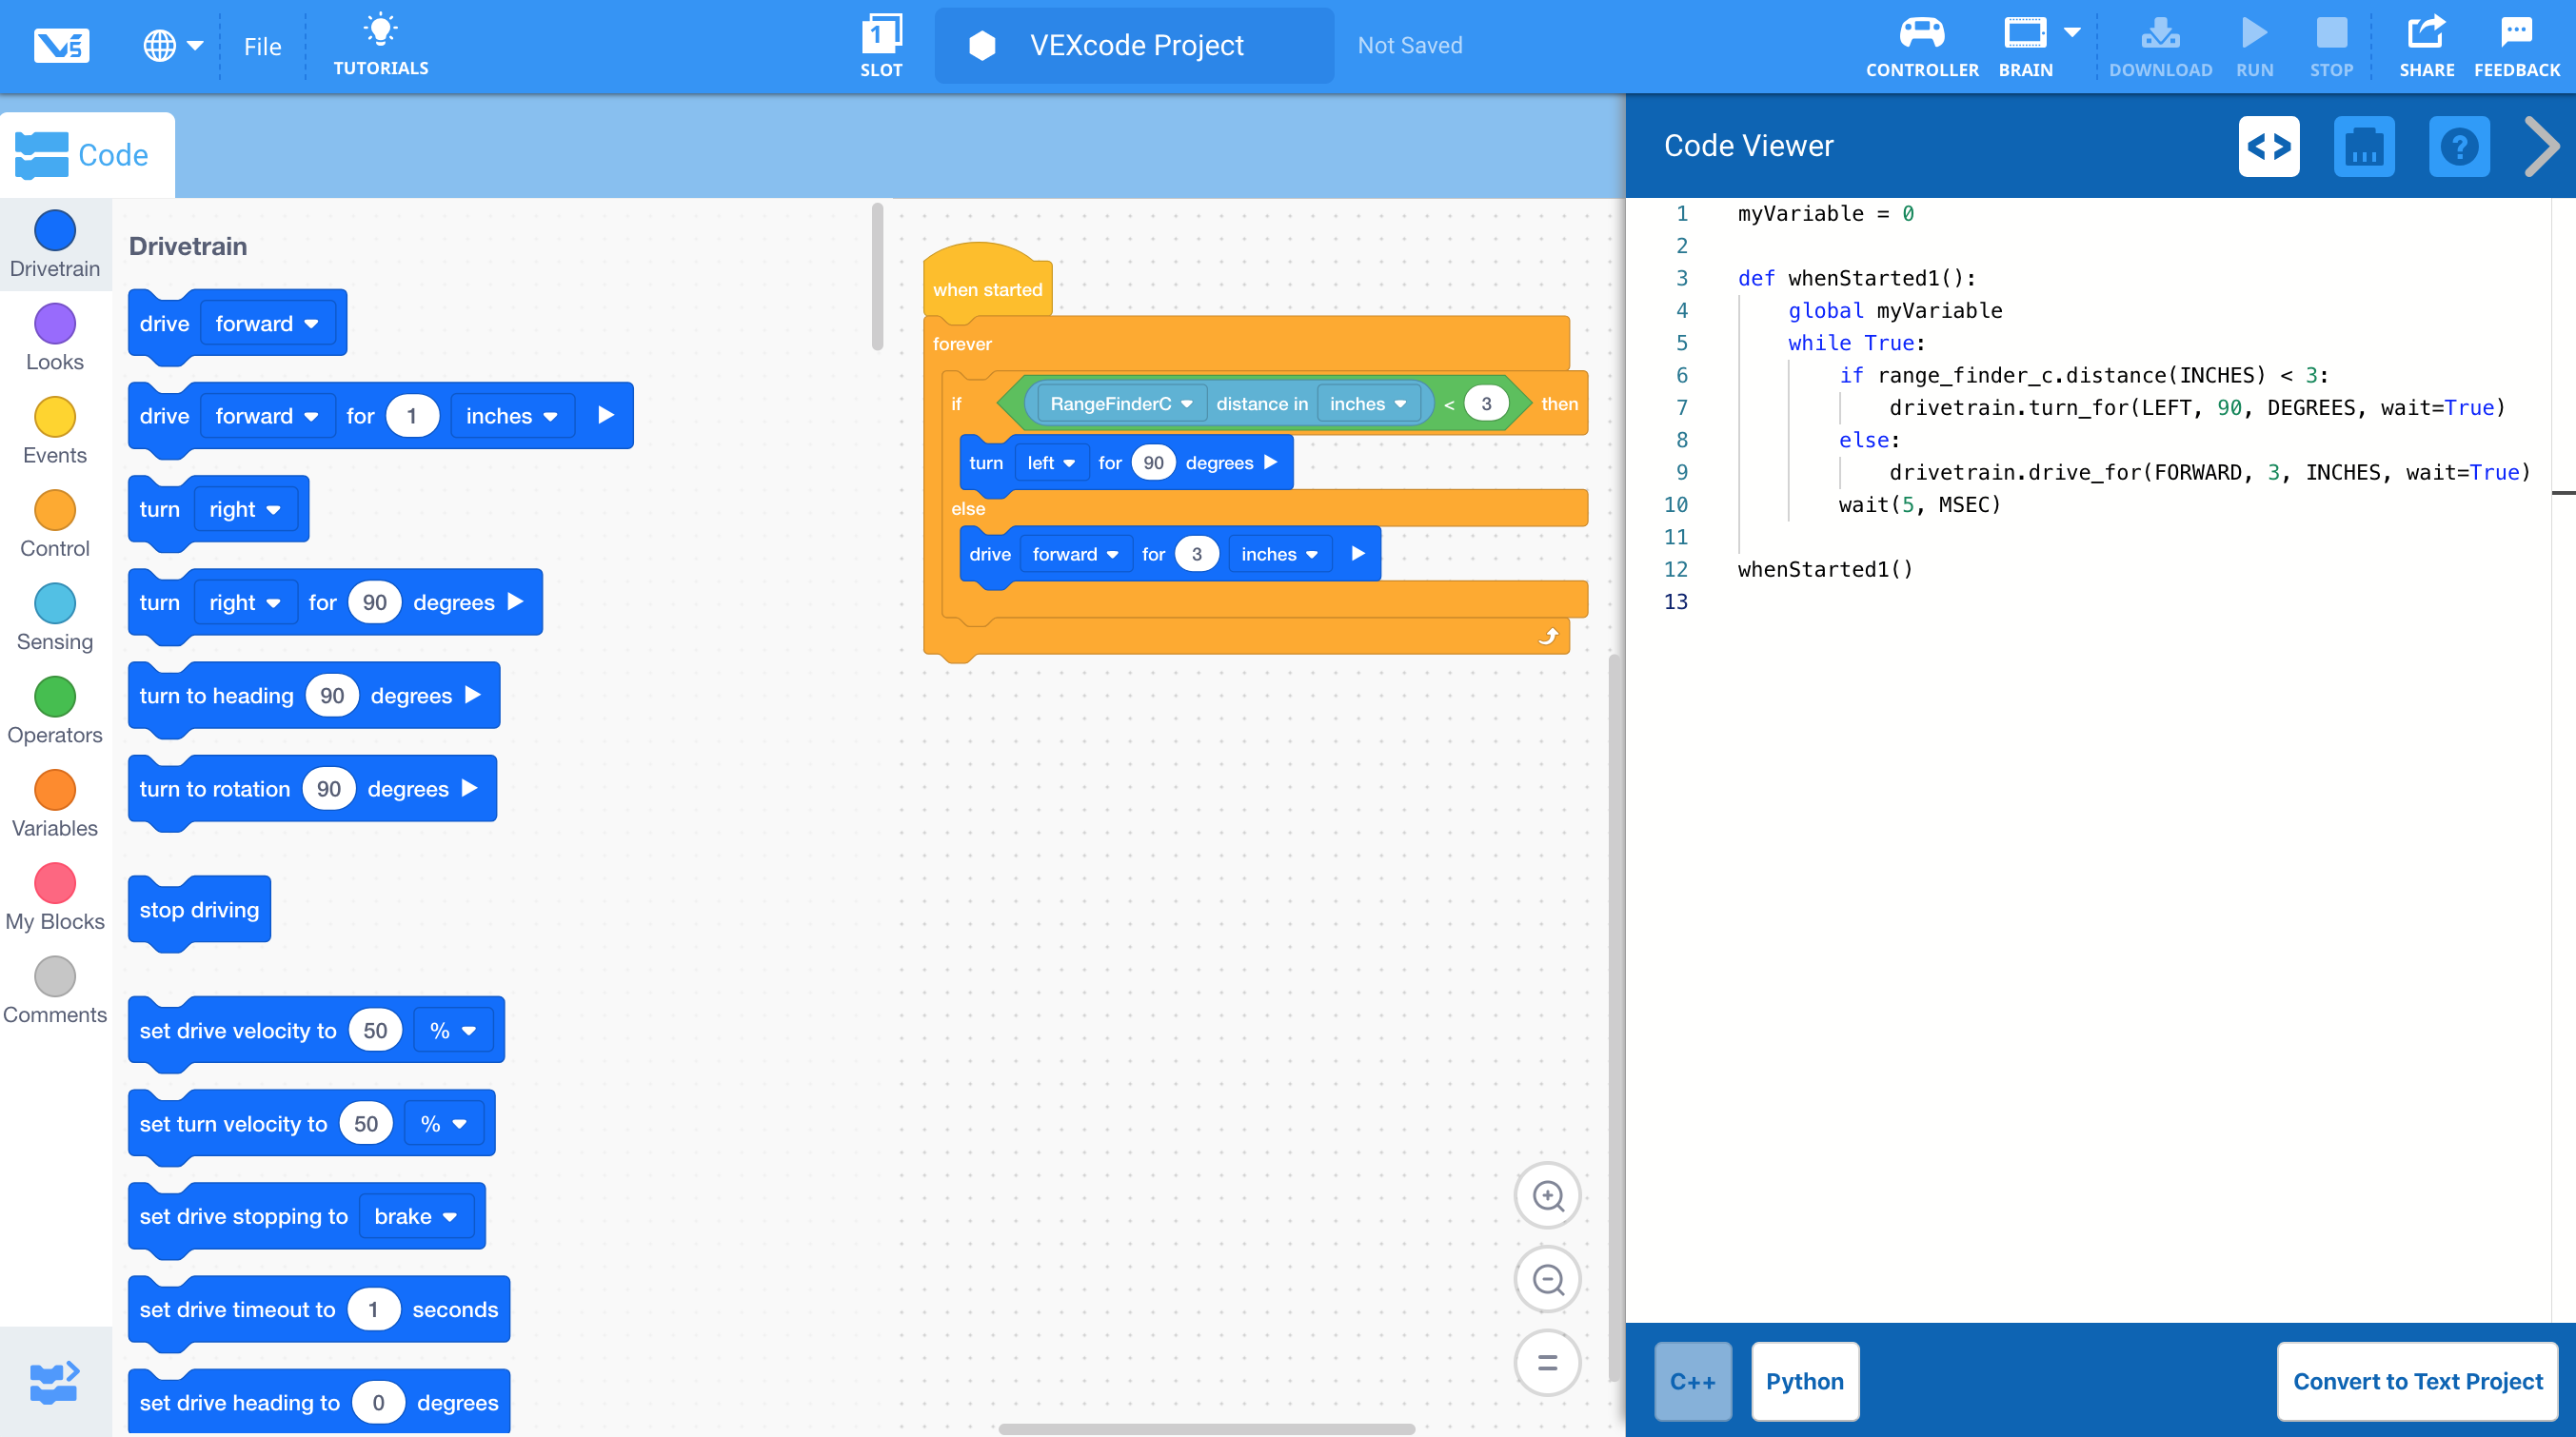Run the project
The height and width of the screenshot is (1437, 2576).
(x=2254, y=45)
